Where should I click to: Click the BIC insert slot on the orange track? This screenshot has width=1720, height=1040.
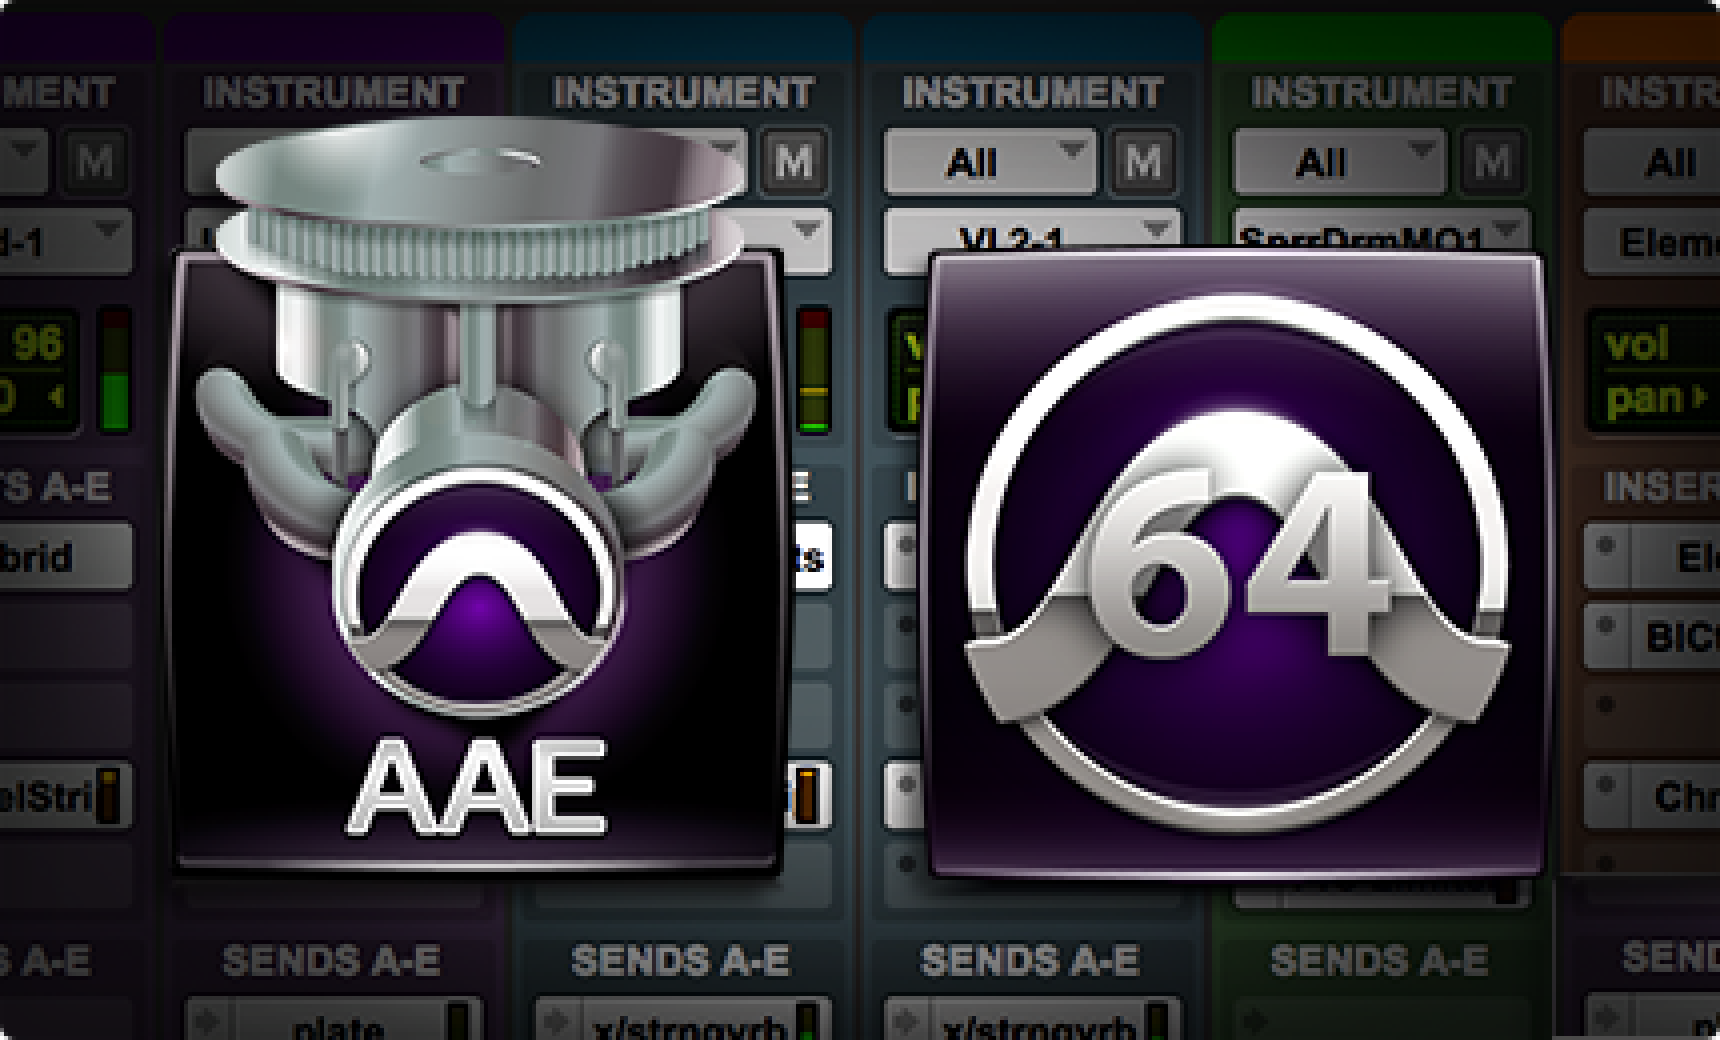[x=1651, y=635]
